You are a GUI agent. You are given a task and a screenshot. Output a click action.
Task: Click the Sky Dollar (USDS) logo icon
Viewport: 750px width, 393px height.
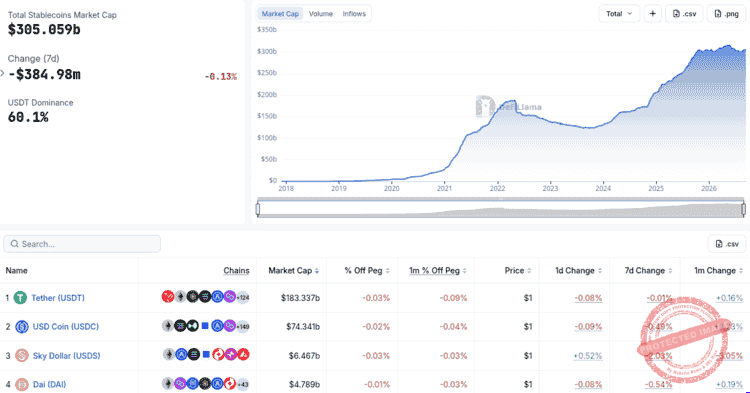pos(22,356)
